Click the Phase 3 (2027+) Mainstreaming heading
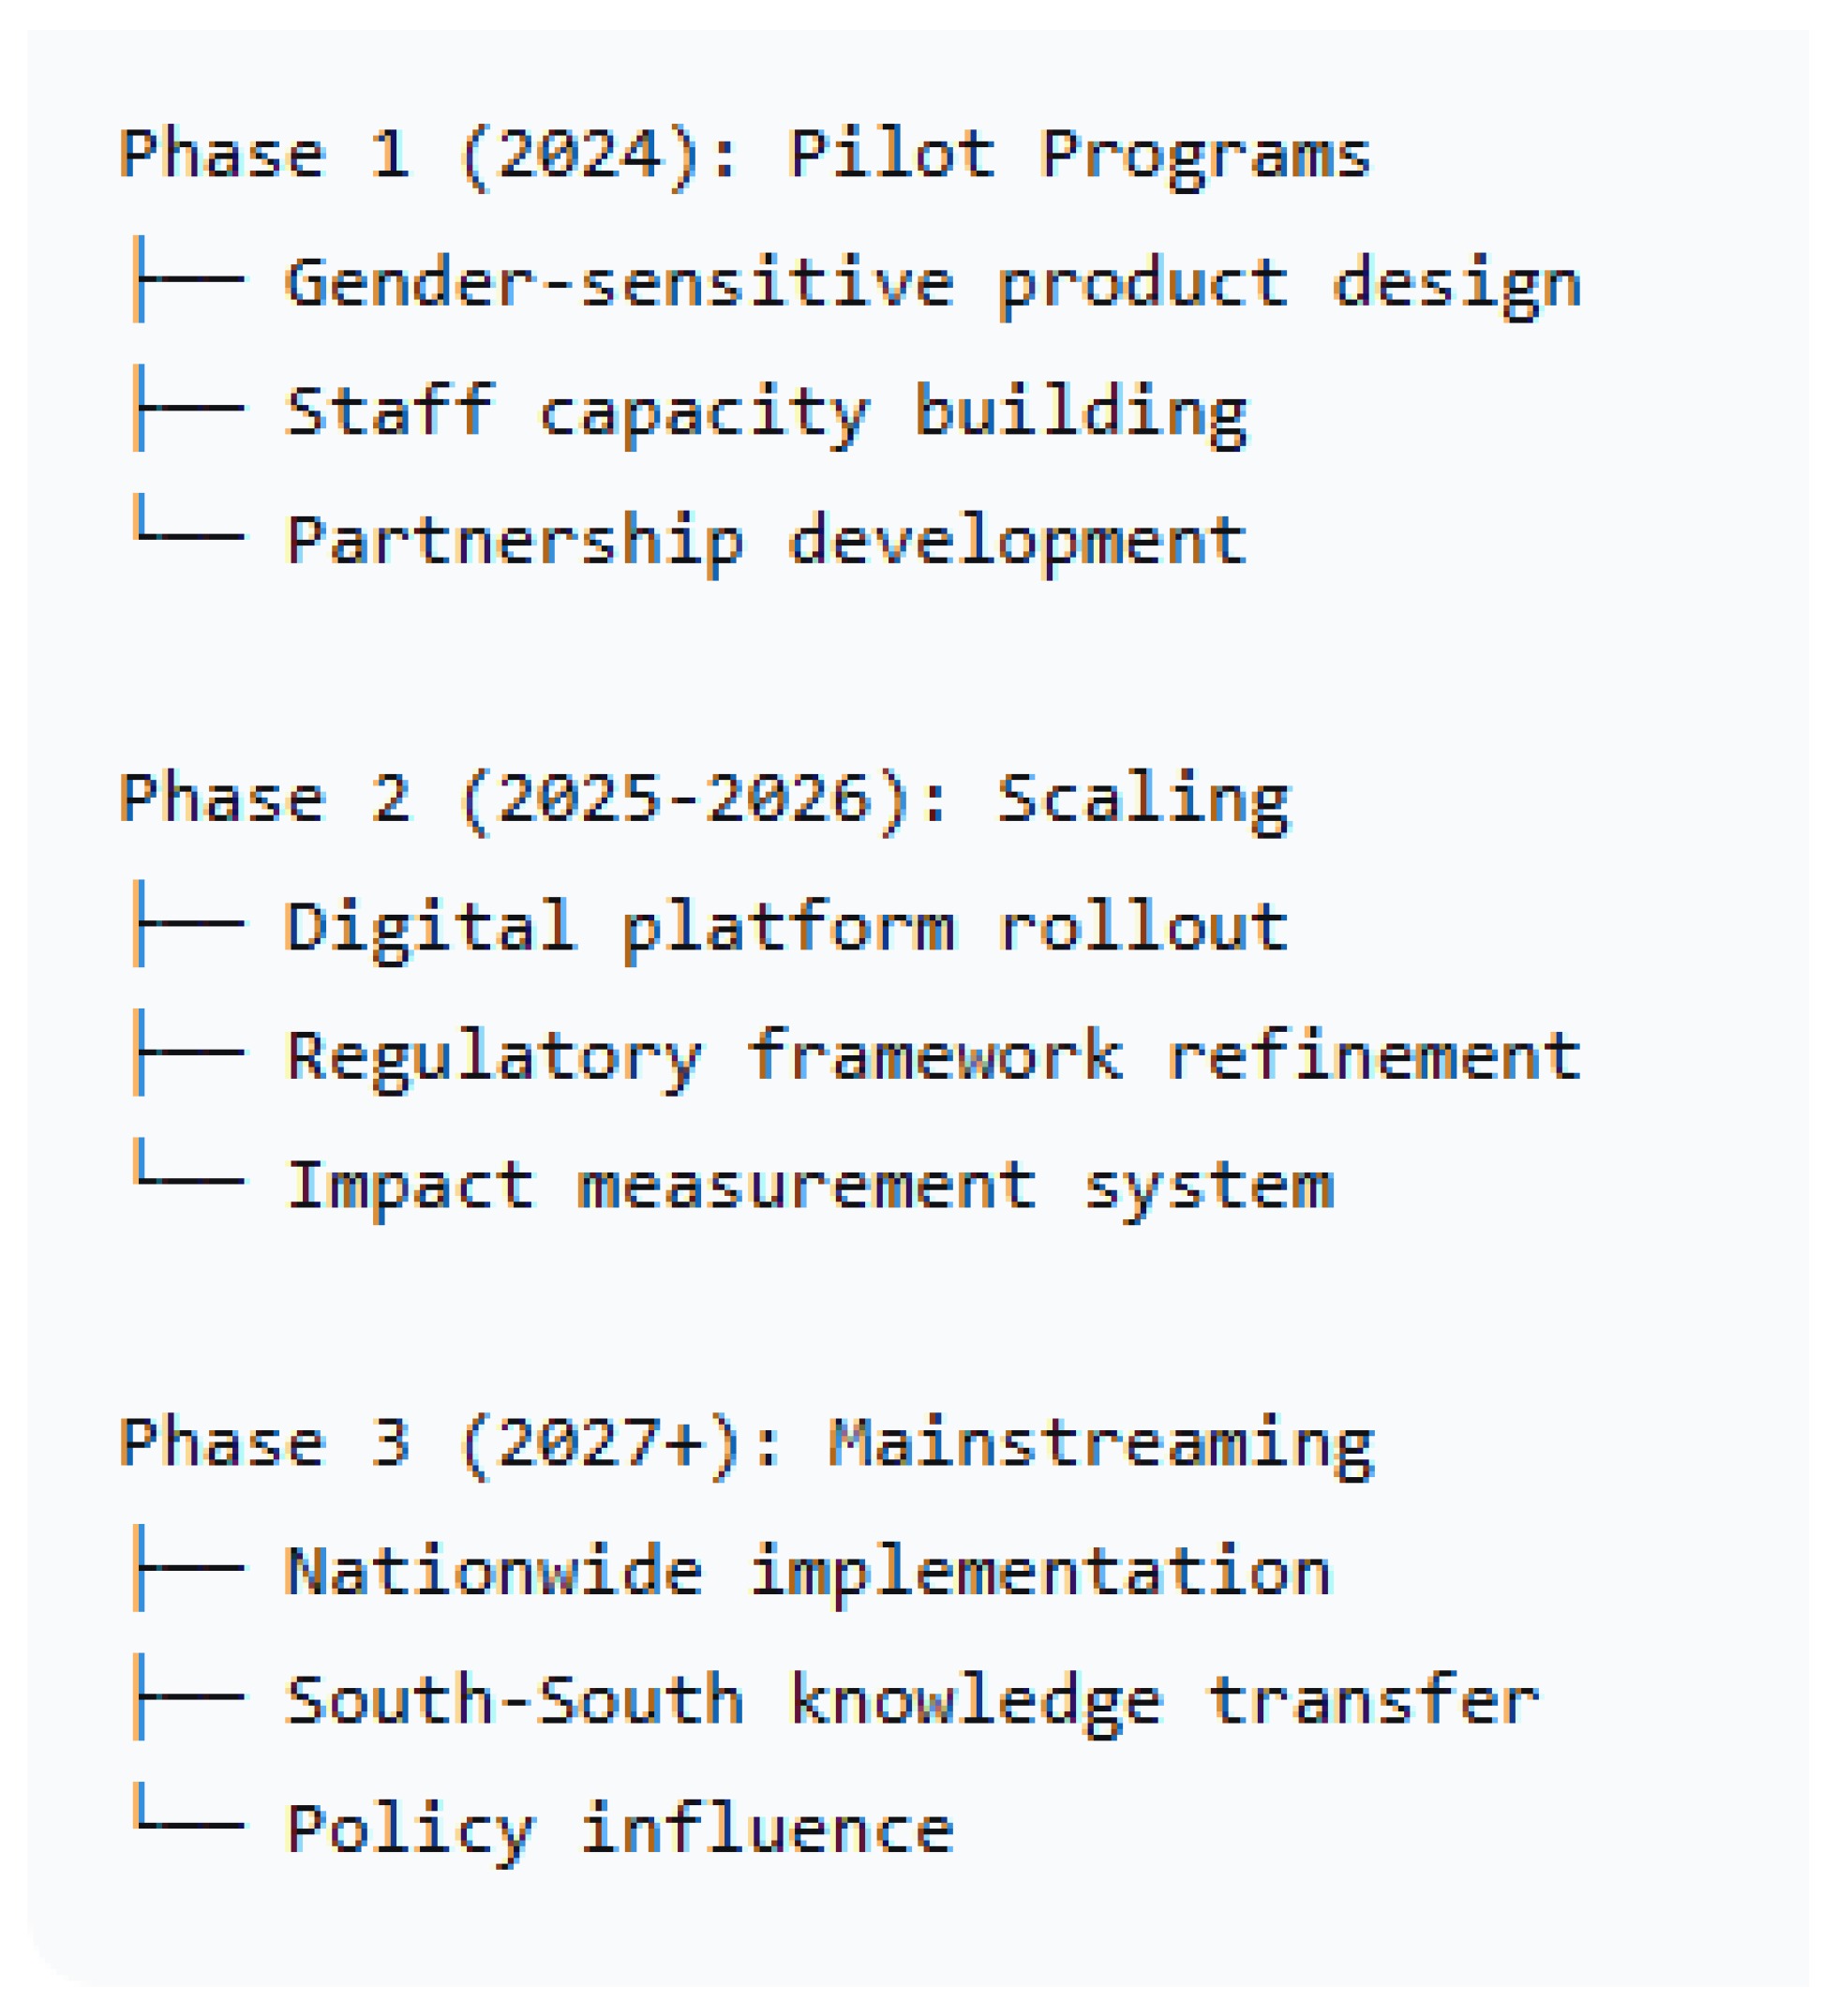The image size is (1837, 2016). click(x=746, y=1442)
